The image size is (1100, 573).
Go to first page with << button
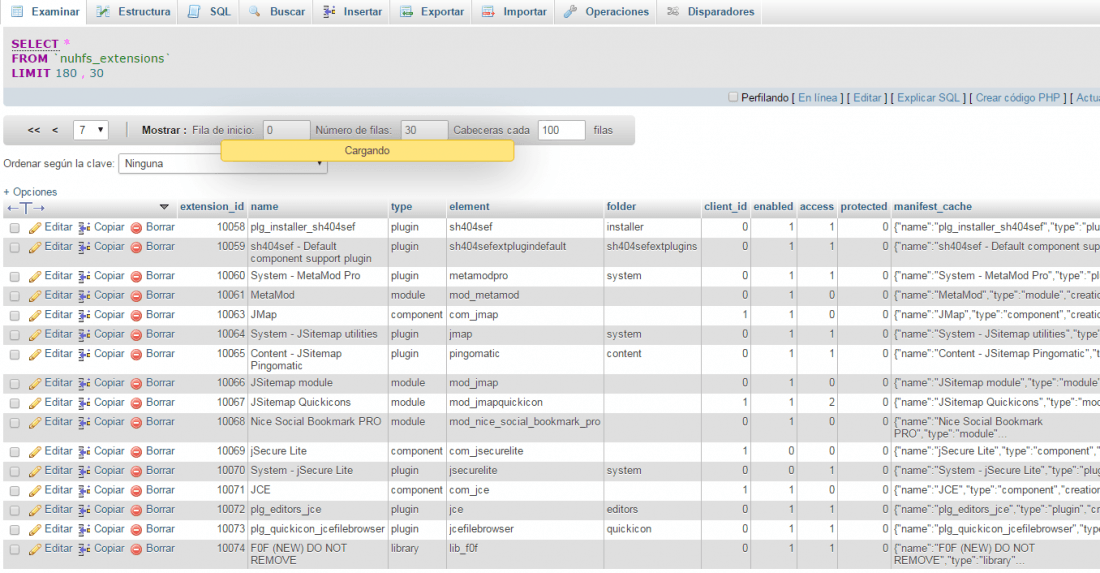(34, 130)
